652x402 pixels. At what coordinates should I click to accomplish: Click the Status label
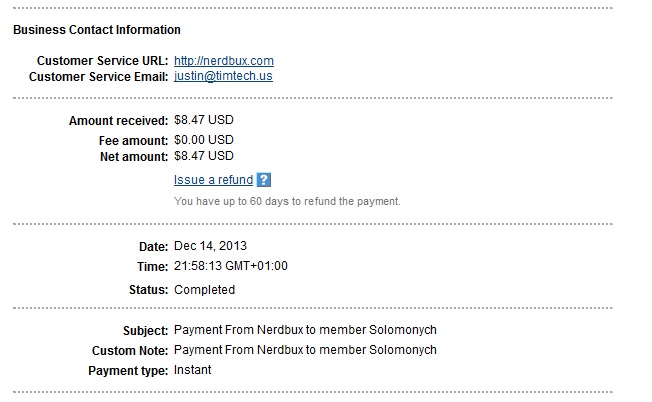[148, 290]
